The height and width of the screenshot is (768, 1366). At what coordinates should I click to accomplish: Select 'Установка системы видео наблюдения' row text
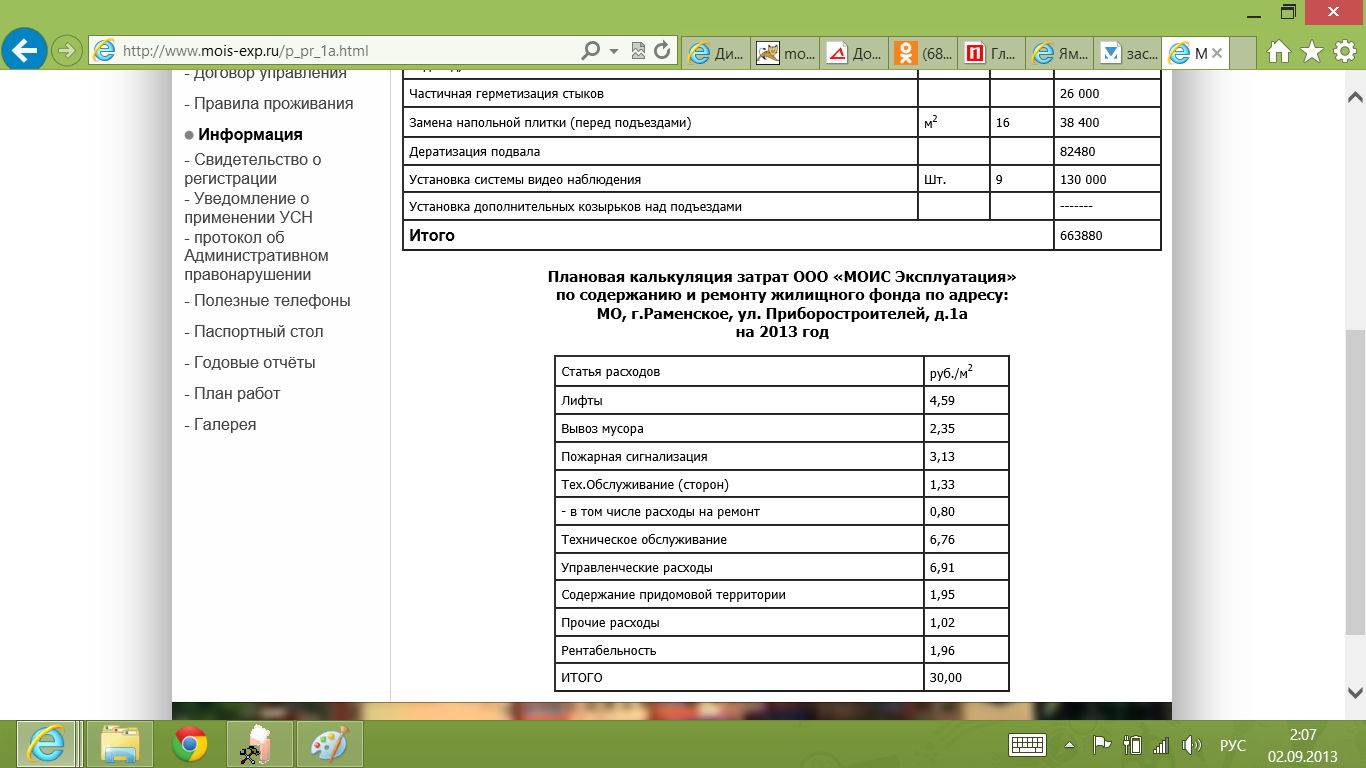[525, 179]
